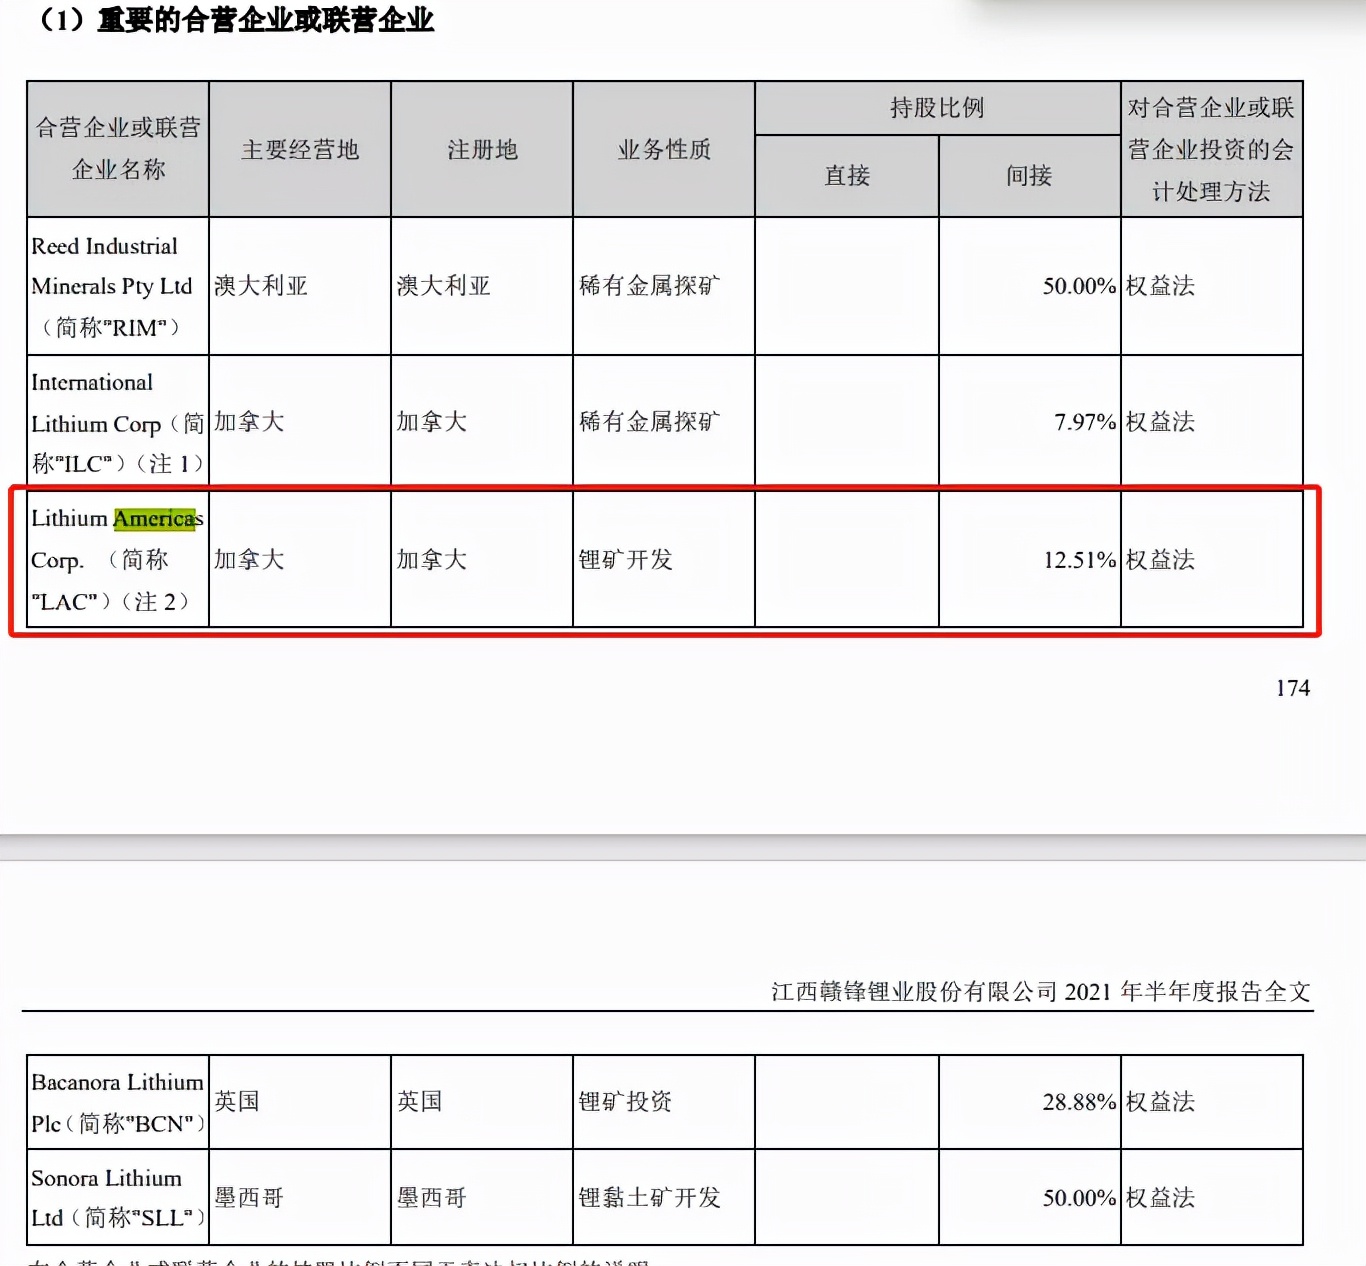Click page number 174

(x=1292, y=688)
